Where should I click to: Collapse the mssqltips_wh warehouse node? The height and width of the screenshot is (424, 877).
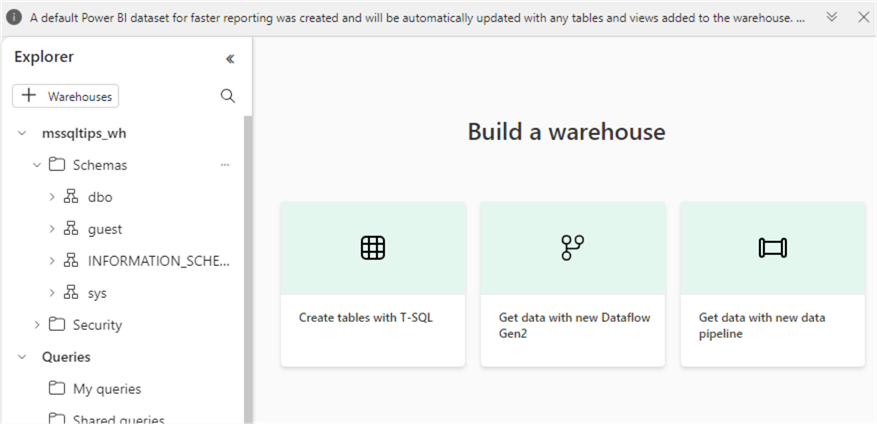click(22, 133)
